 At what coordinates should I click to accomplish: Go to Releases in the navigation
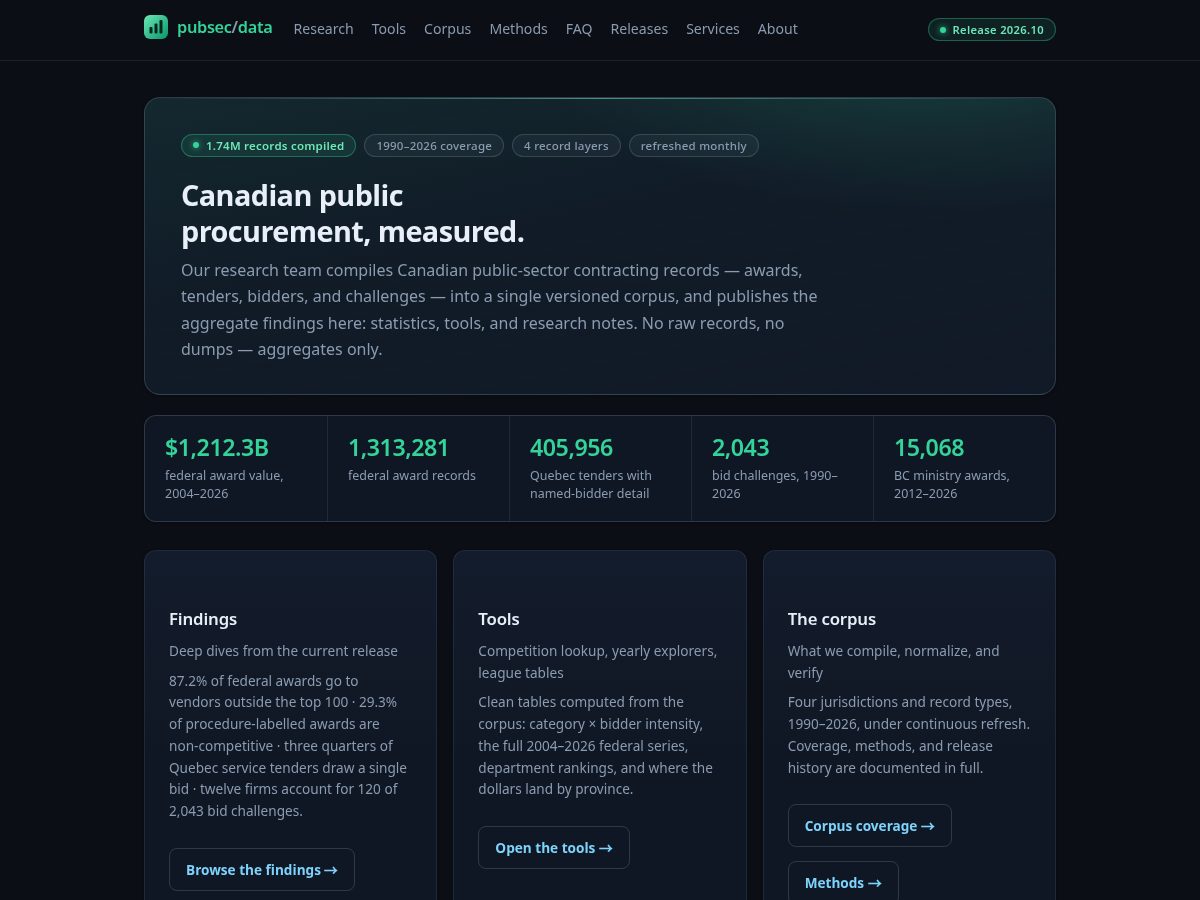(x=639, y=29)
